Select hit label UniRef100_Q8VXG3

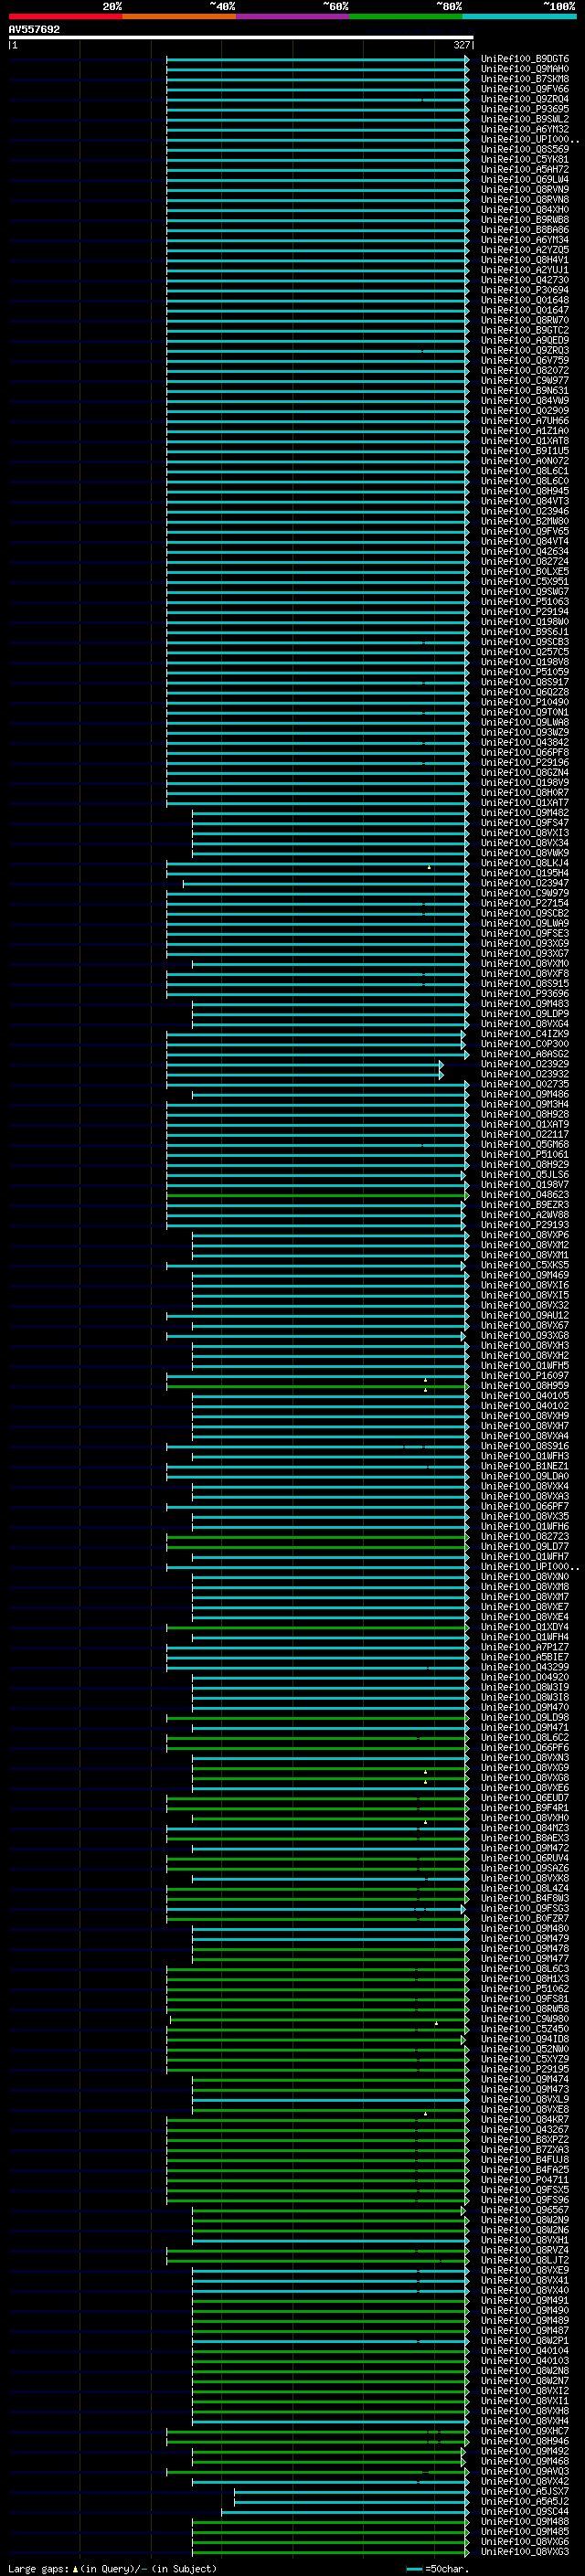(x=525, y=2552)
